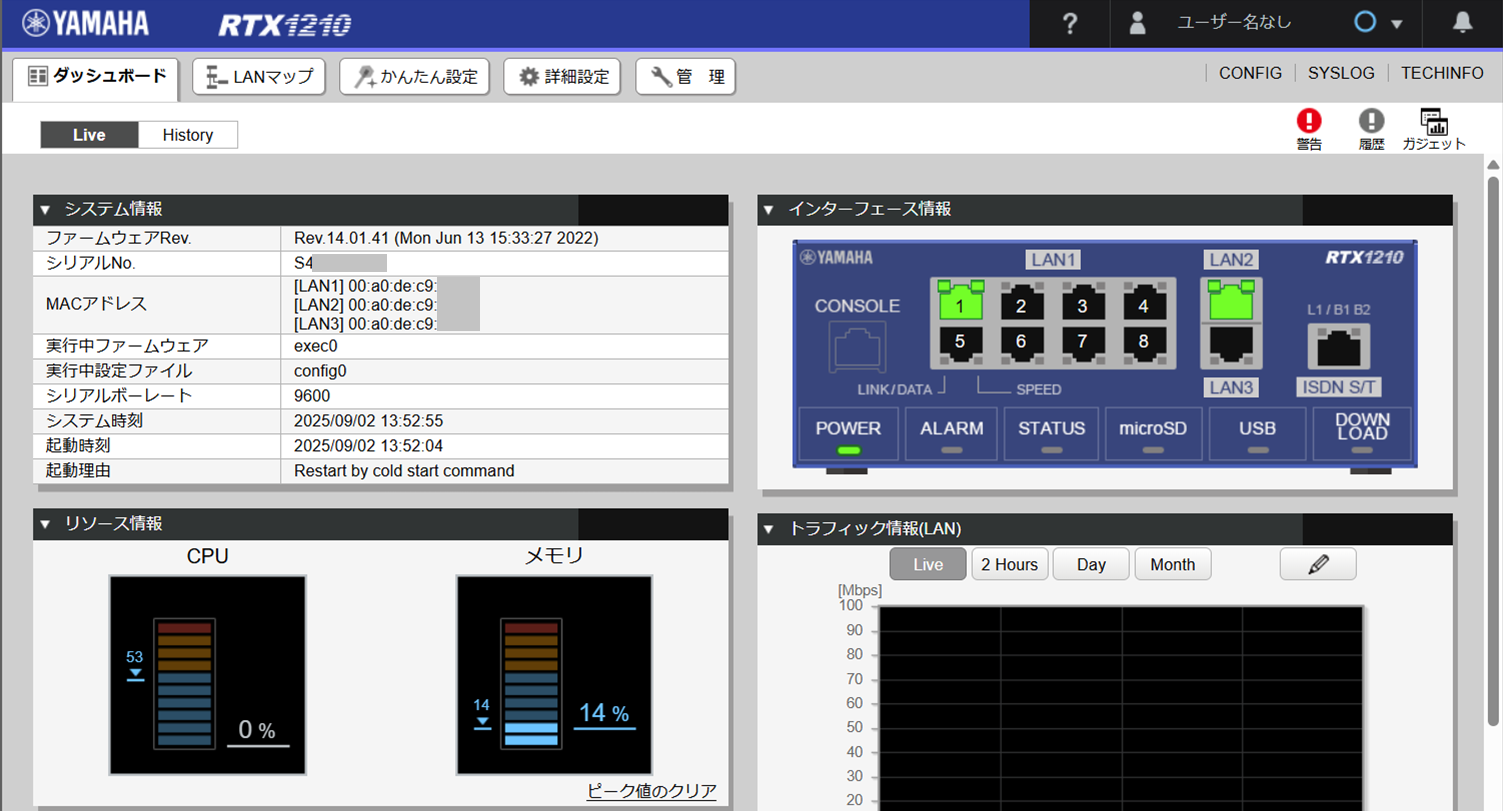The height and width of the screenshot is (811, 1503).
Task: Click ピーク値のクリア link
Action: pos(651,791)
